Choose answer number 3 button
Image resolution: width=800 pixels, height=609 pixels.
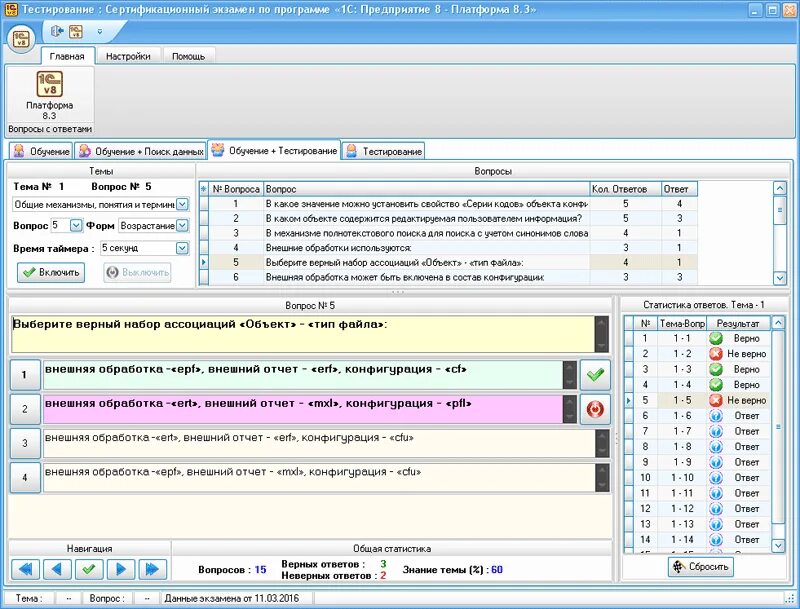click(24, 443)
